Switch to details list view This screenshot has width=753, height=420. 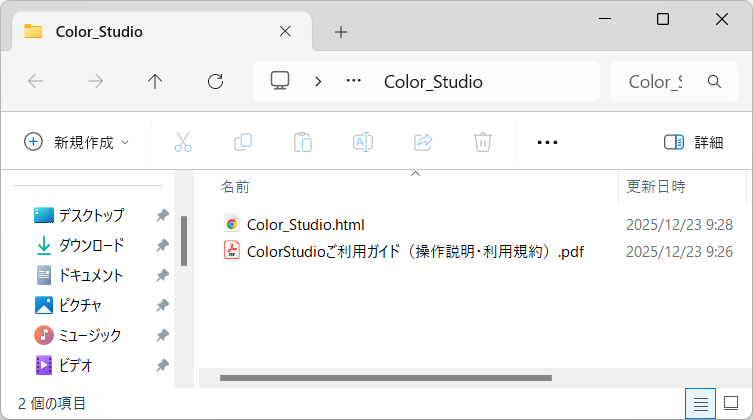(x=701, y=404)
